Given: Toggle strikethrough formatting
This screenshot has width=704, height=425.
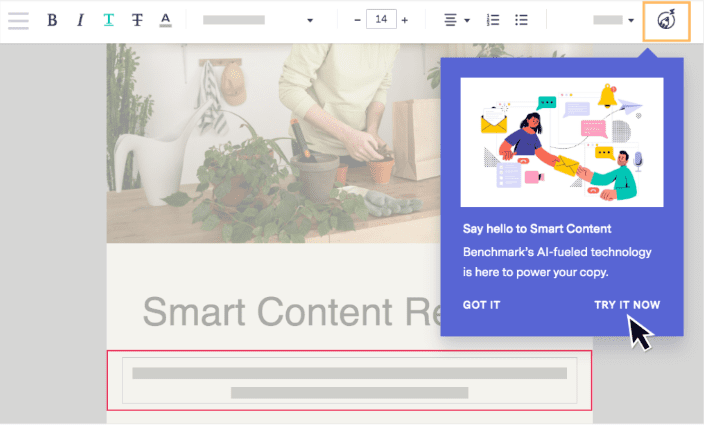Looking at the screenshot, I should [137, 21].
